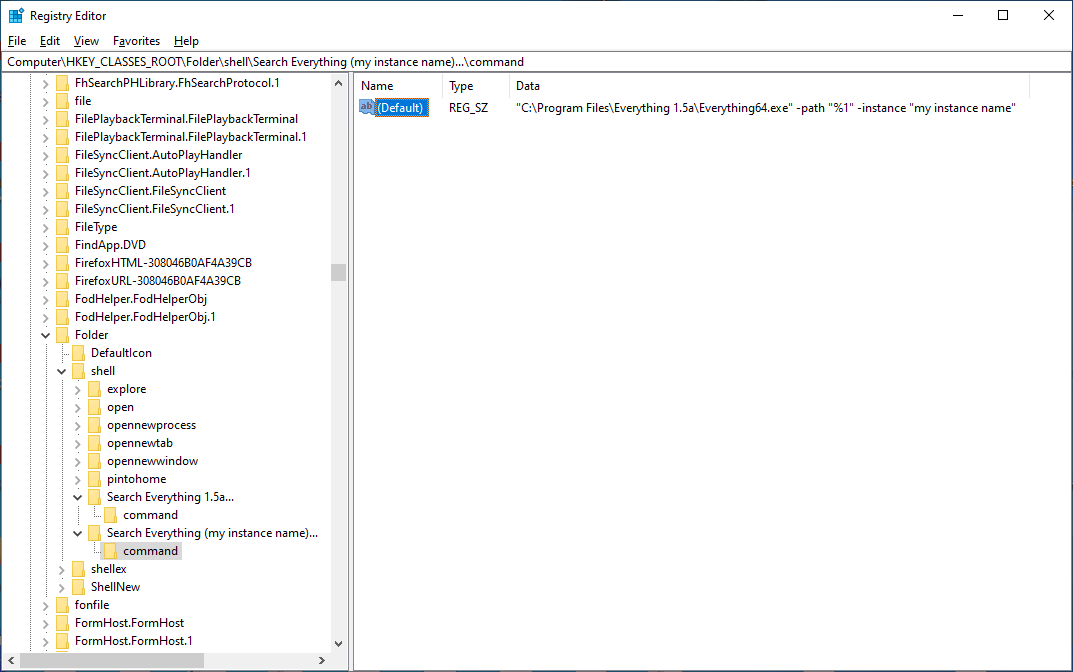Select FileSyncClient.FileSyncClient.1 key
The height and width of the screenshot is (672, 1073).
[x=155, y=209]
